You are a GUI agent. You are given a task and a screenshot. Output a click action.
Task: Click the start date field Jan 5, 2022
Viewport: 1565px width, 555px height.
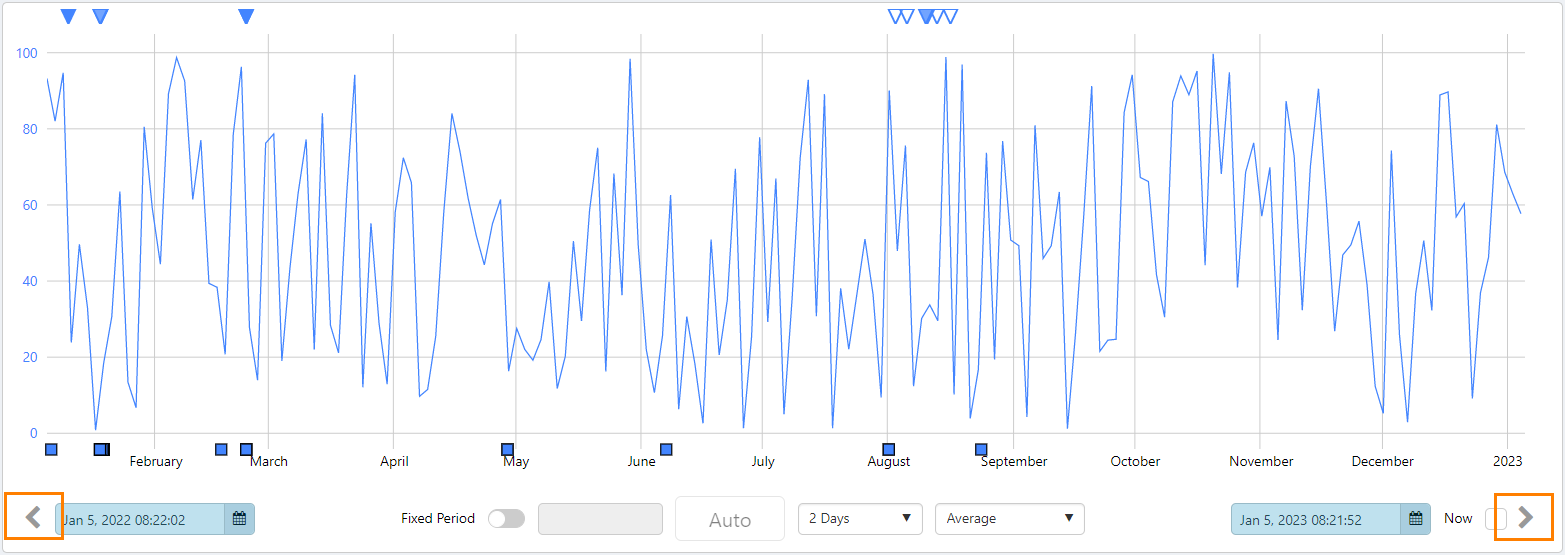click(x=140, y=519)
